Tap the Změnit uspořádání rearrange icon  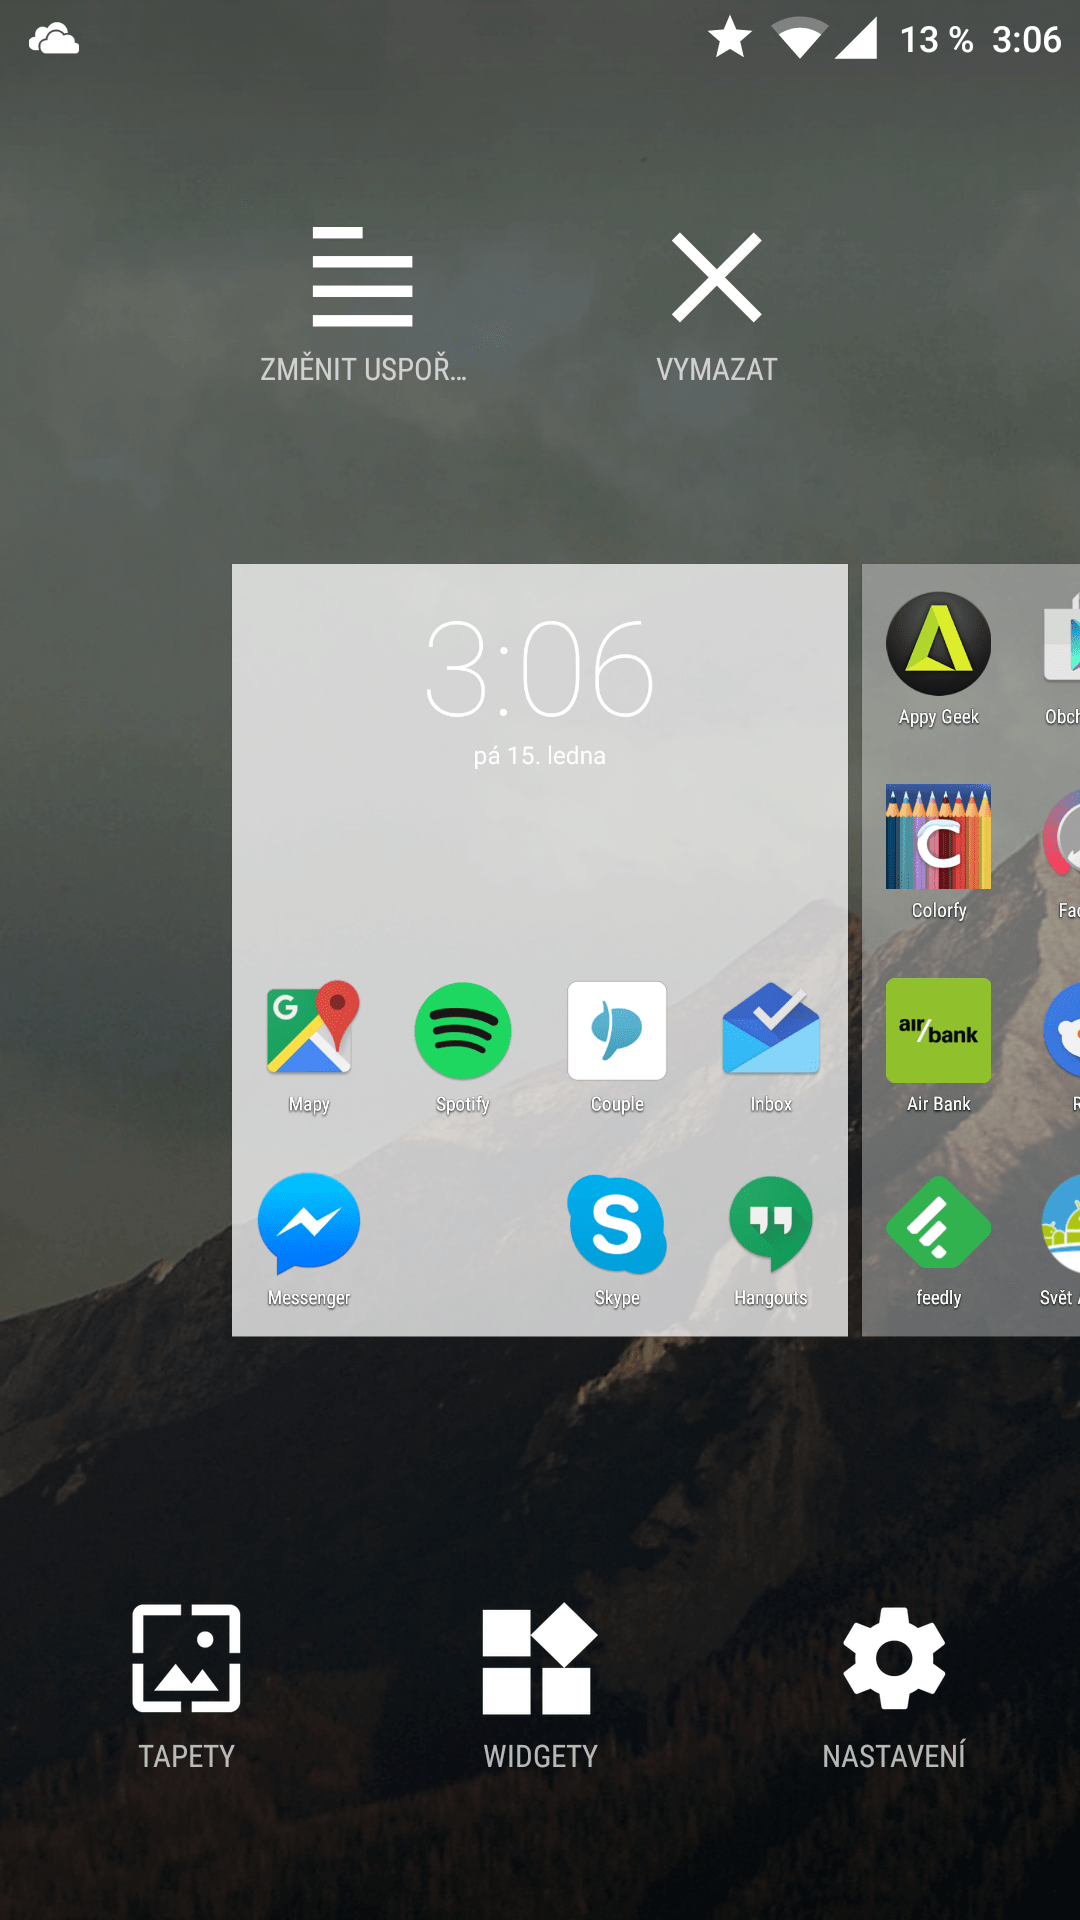pyautogui.click(x=362, y=277)
